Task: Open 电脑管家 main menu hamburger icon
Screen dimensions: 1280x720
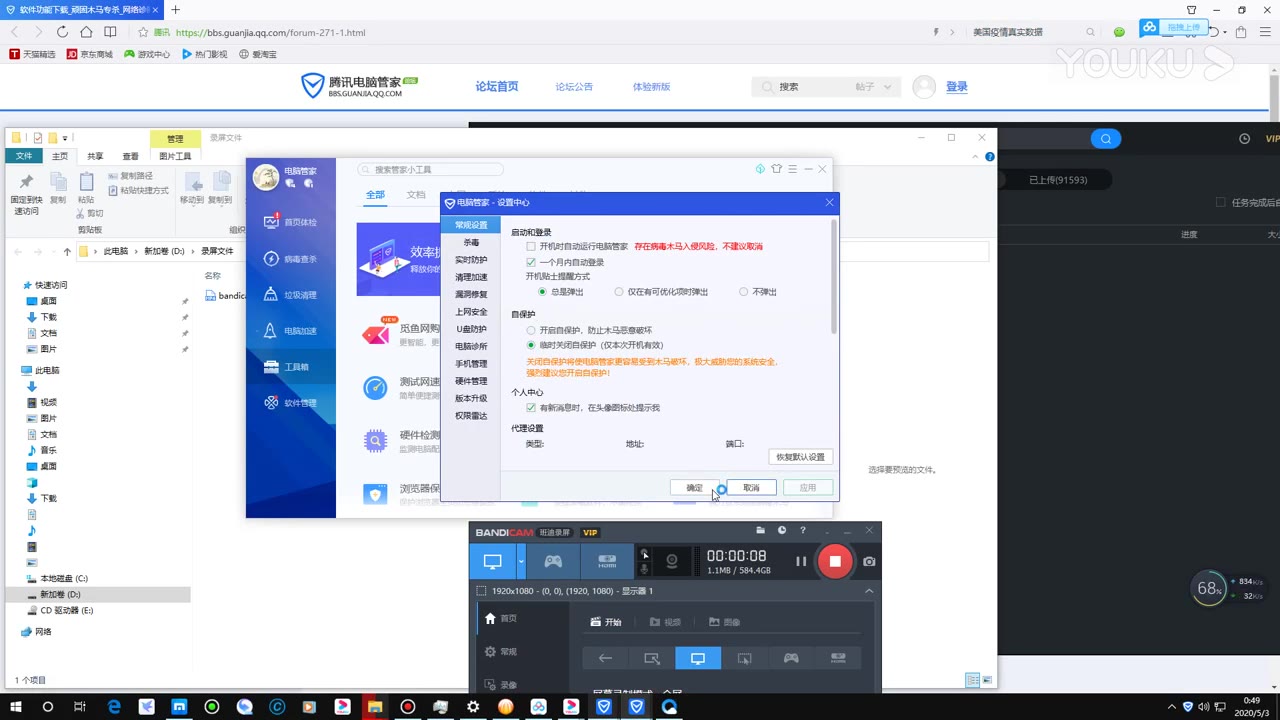Action: coord(792,169)
